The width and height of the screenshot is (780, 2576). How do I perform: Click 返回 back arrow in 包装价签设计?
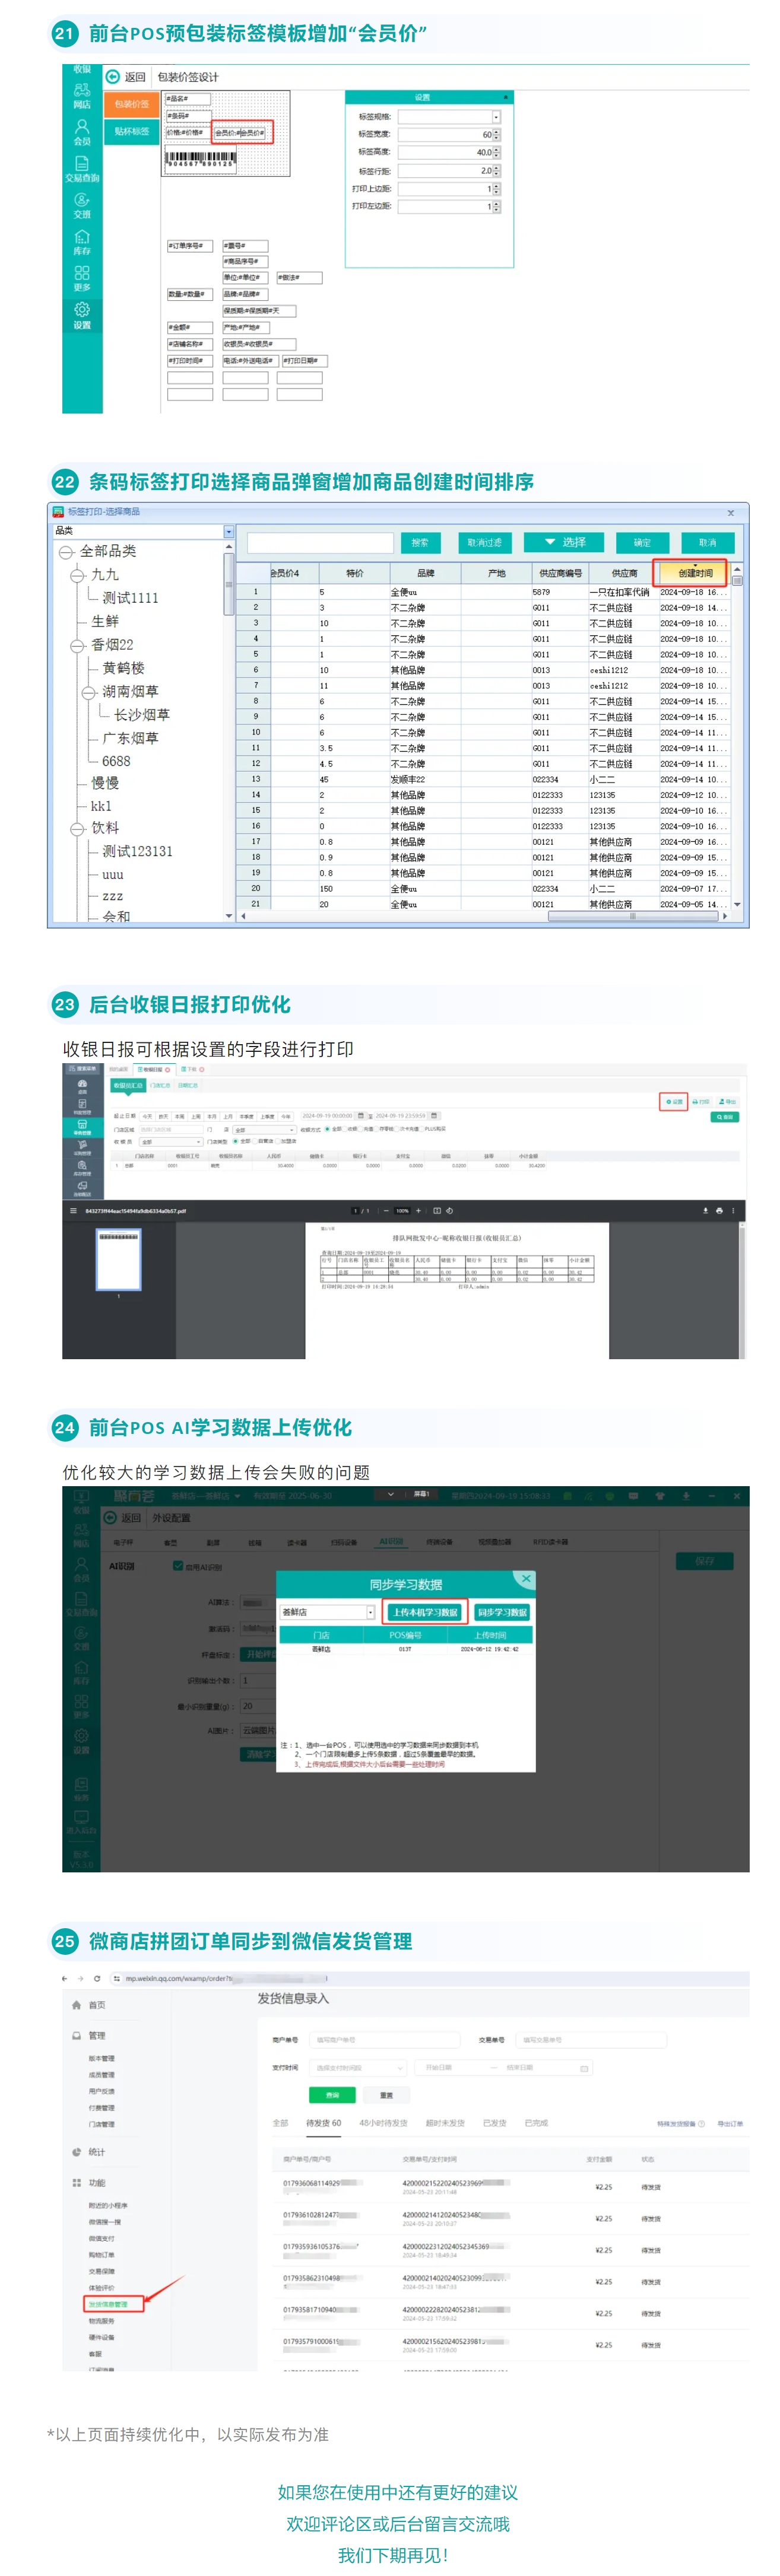click(x=113, y=77)
